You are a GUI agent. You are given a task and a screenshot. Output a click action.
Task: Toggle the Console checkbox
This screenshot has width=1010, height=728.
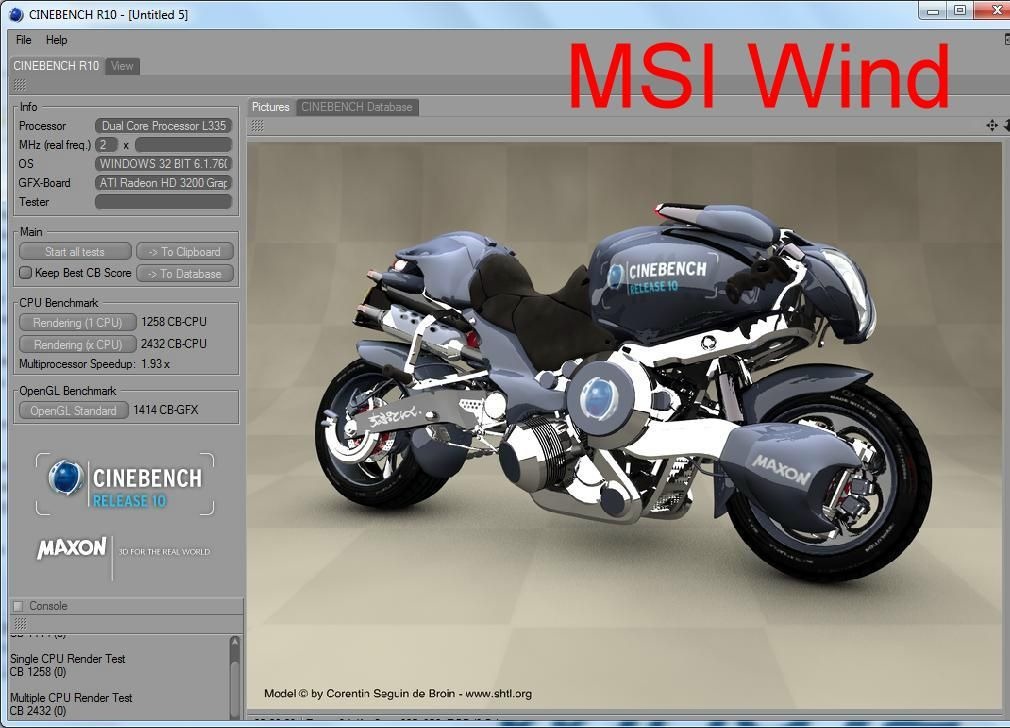point(17,606)
